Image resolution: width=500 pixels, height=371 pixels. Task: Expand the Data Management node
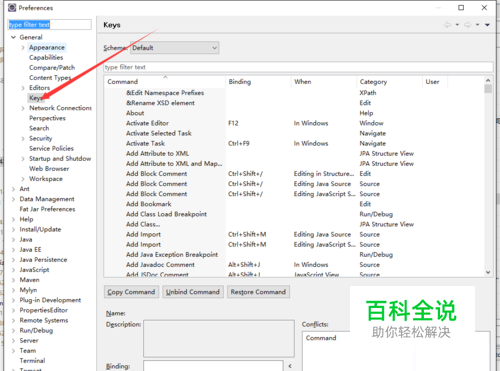click(x=13, y=199)
